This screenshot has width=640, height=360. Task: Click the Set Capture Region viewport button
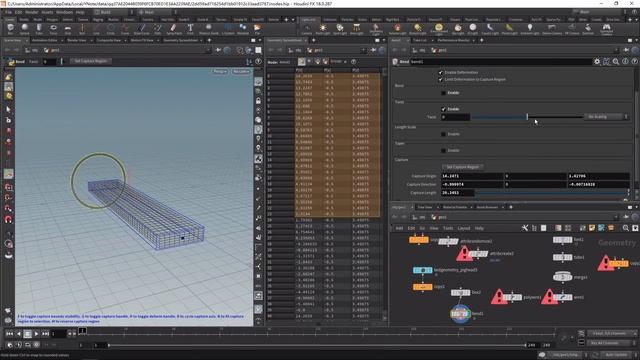click(x=91, y=61)
